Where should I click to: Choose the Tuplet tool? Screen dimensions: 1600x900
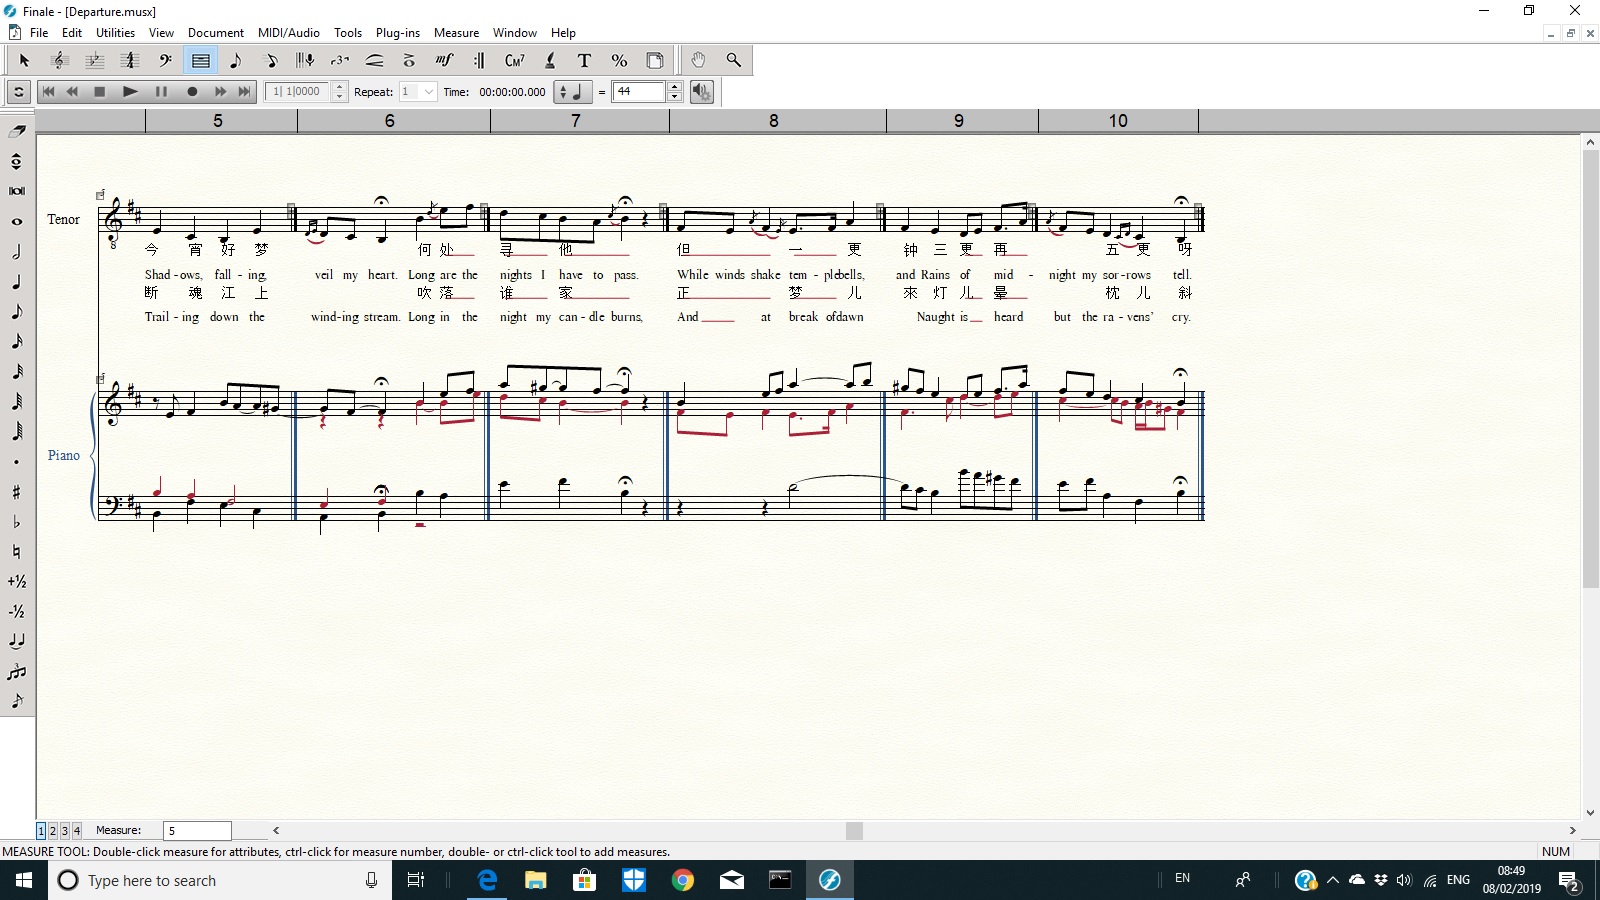point(339,61)
